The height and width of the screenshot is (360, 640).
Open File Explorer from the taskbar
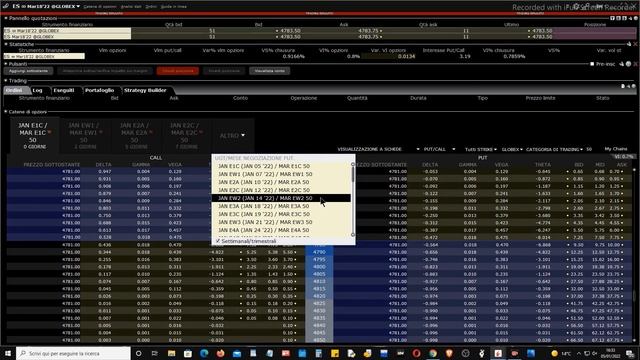[x=171, y=353]
